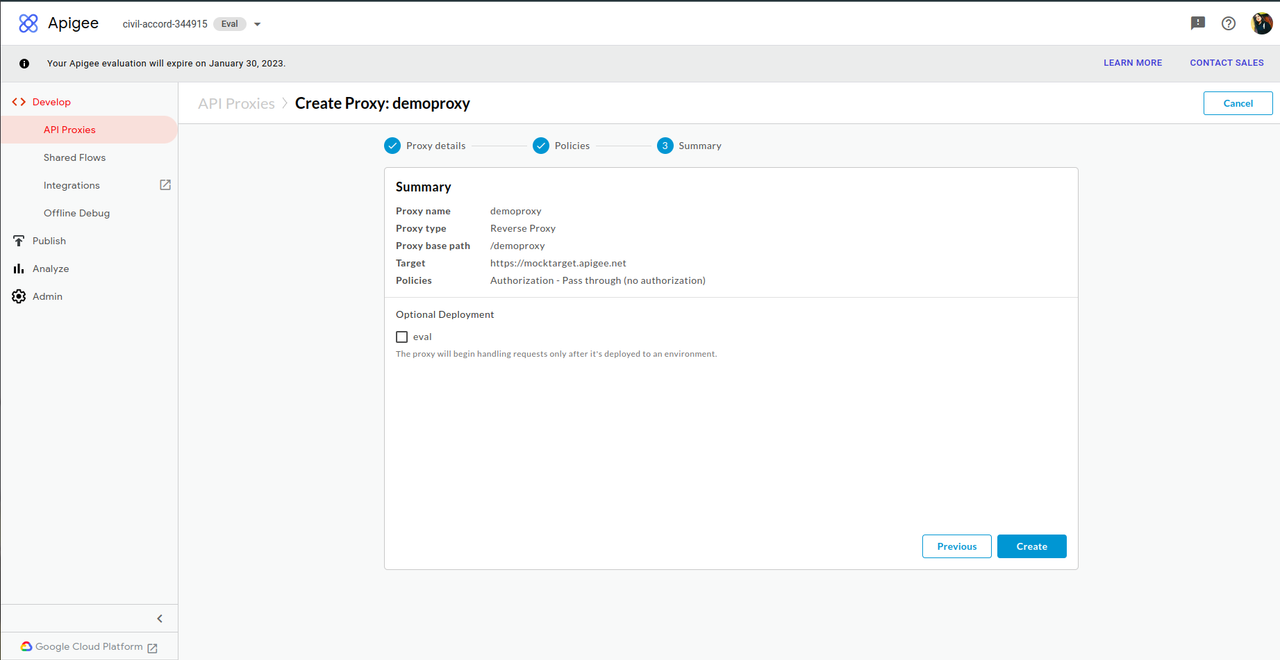Click the Analyze bar chart icon
Viewport: 1280px width, 660px height.
[x=18, y=269]
